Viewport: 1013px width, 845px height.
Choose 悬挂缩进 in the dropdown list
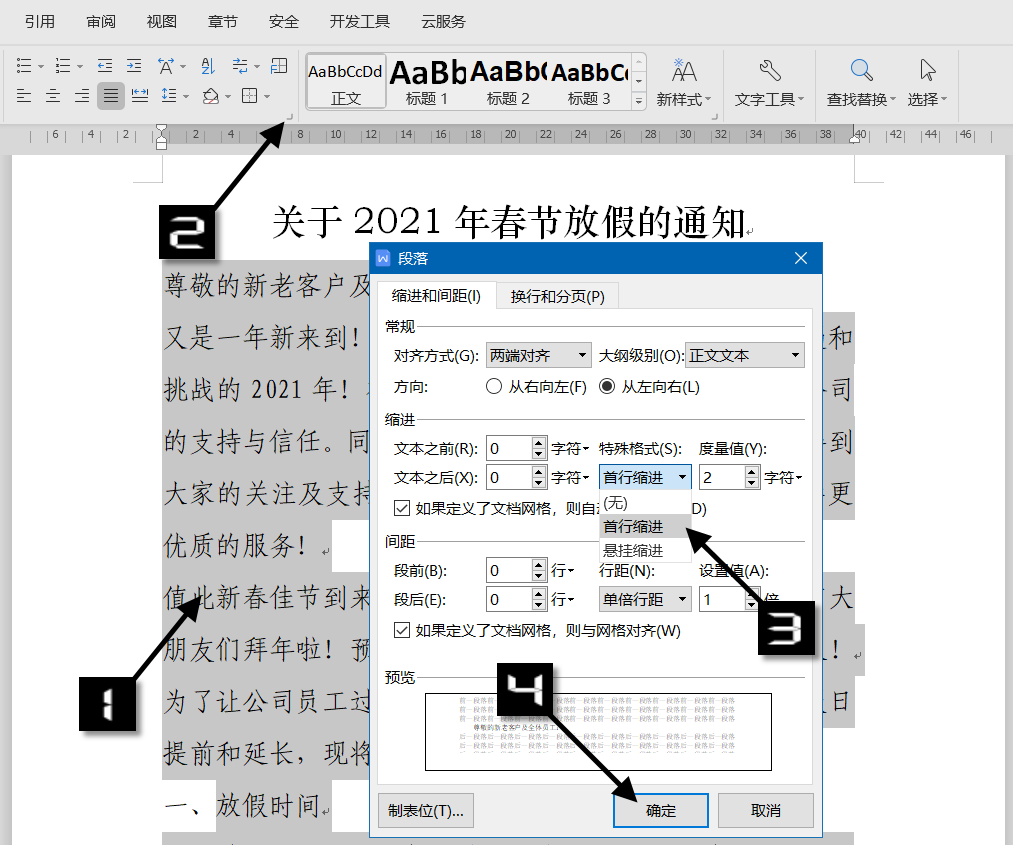[645, 550]
